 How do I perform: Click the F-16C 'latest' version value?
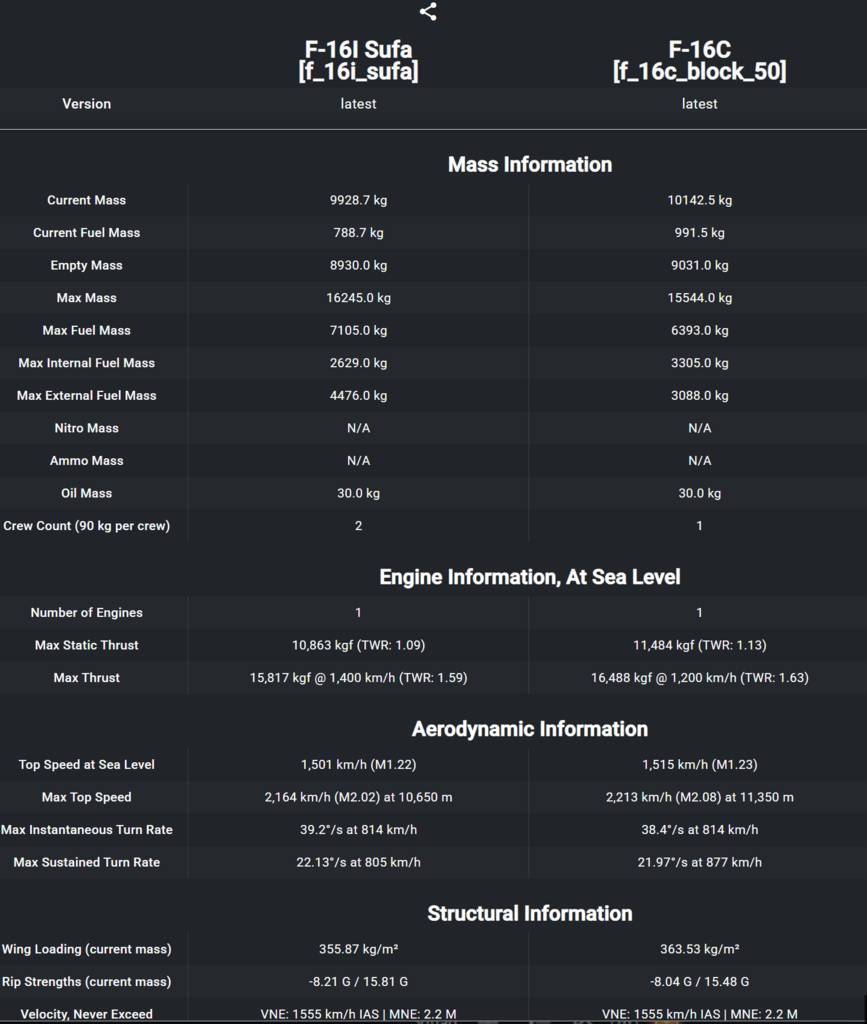(699, 104)
